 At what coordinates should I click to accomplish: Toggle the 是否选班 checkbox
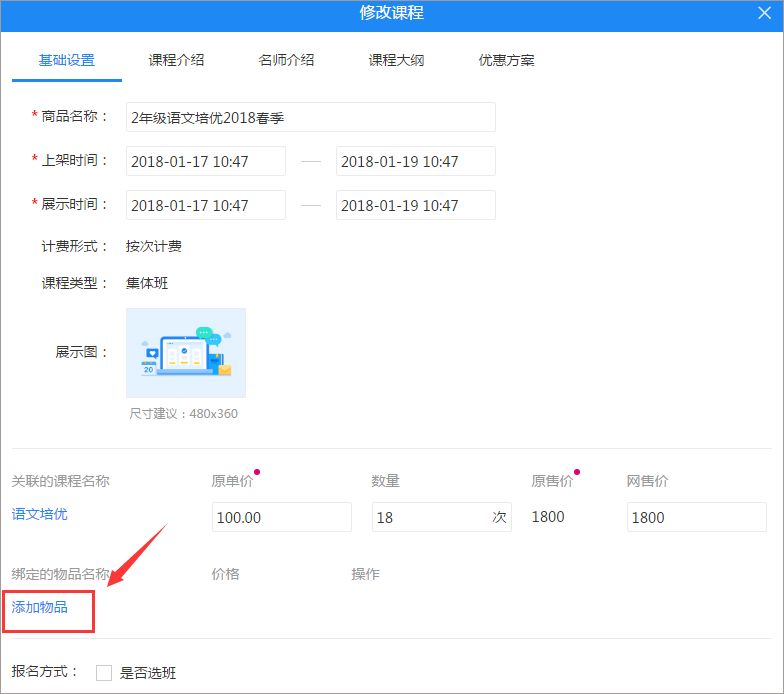pyautogui.click(x=104, y=673)
